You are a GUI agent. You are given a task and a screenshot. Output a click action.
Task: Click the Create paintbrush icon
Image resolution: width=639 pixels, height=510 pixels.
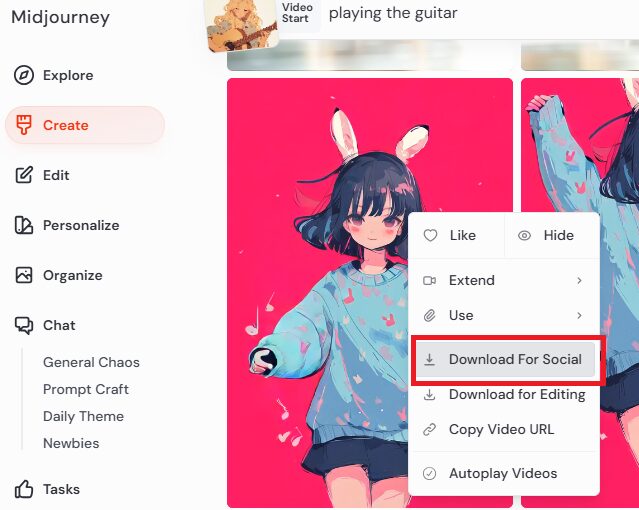coord(24,125)
